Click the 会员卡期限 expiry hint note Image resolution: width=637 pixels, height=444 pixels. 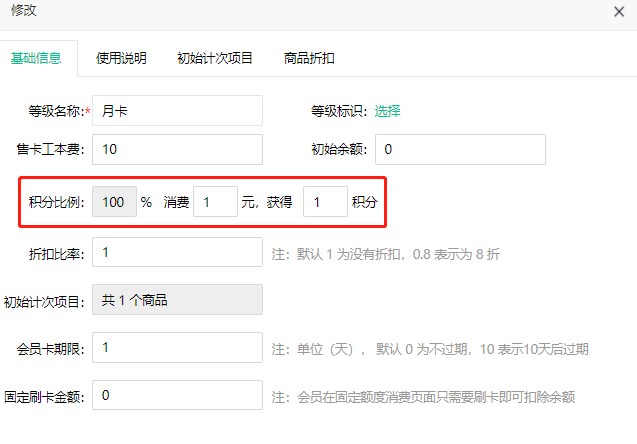coord(429,350)
